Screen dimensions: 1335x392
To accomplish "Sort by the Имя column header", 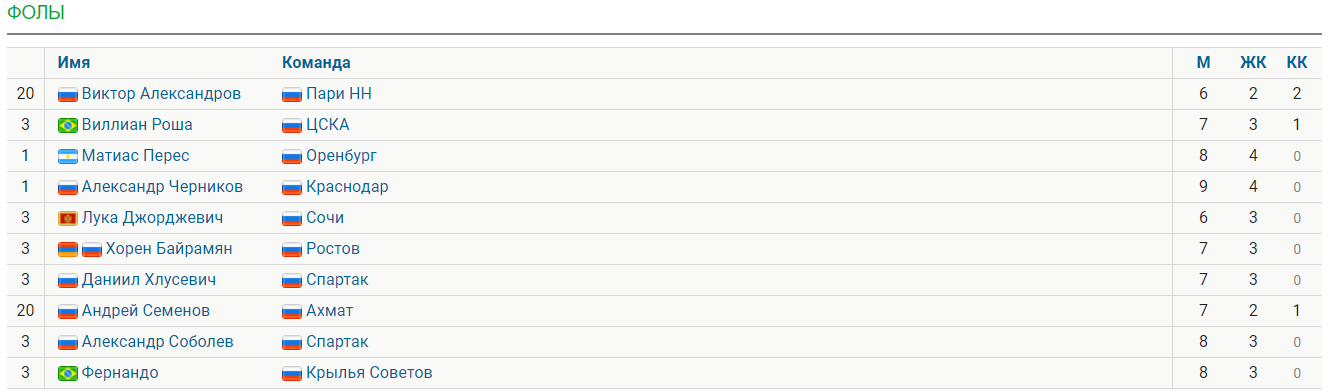I will (74, 63).
